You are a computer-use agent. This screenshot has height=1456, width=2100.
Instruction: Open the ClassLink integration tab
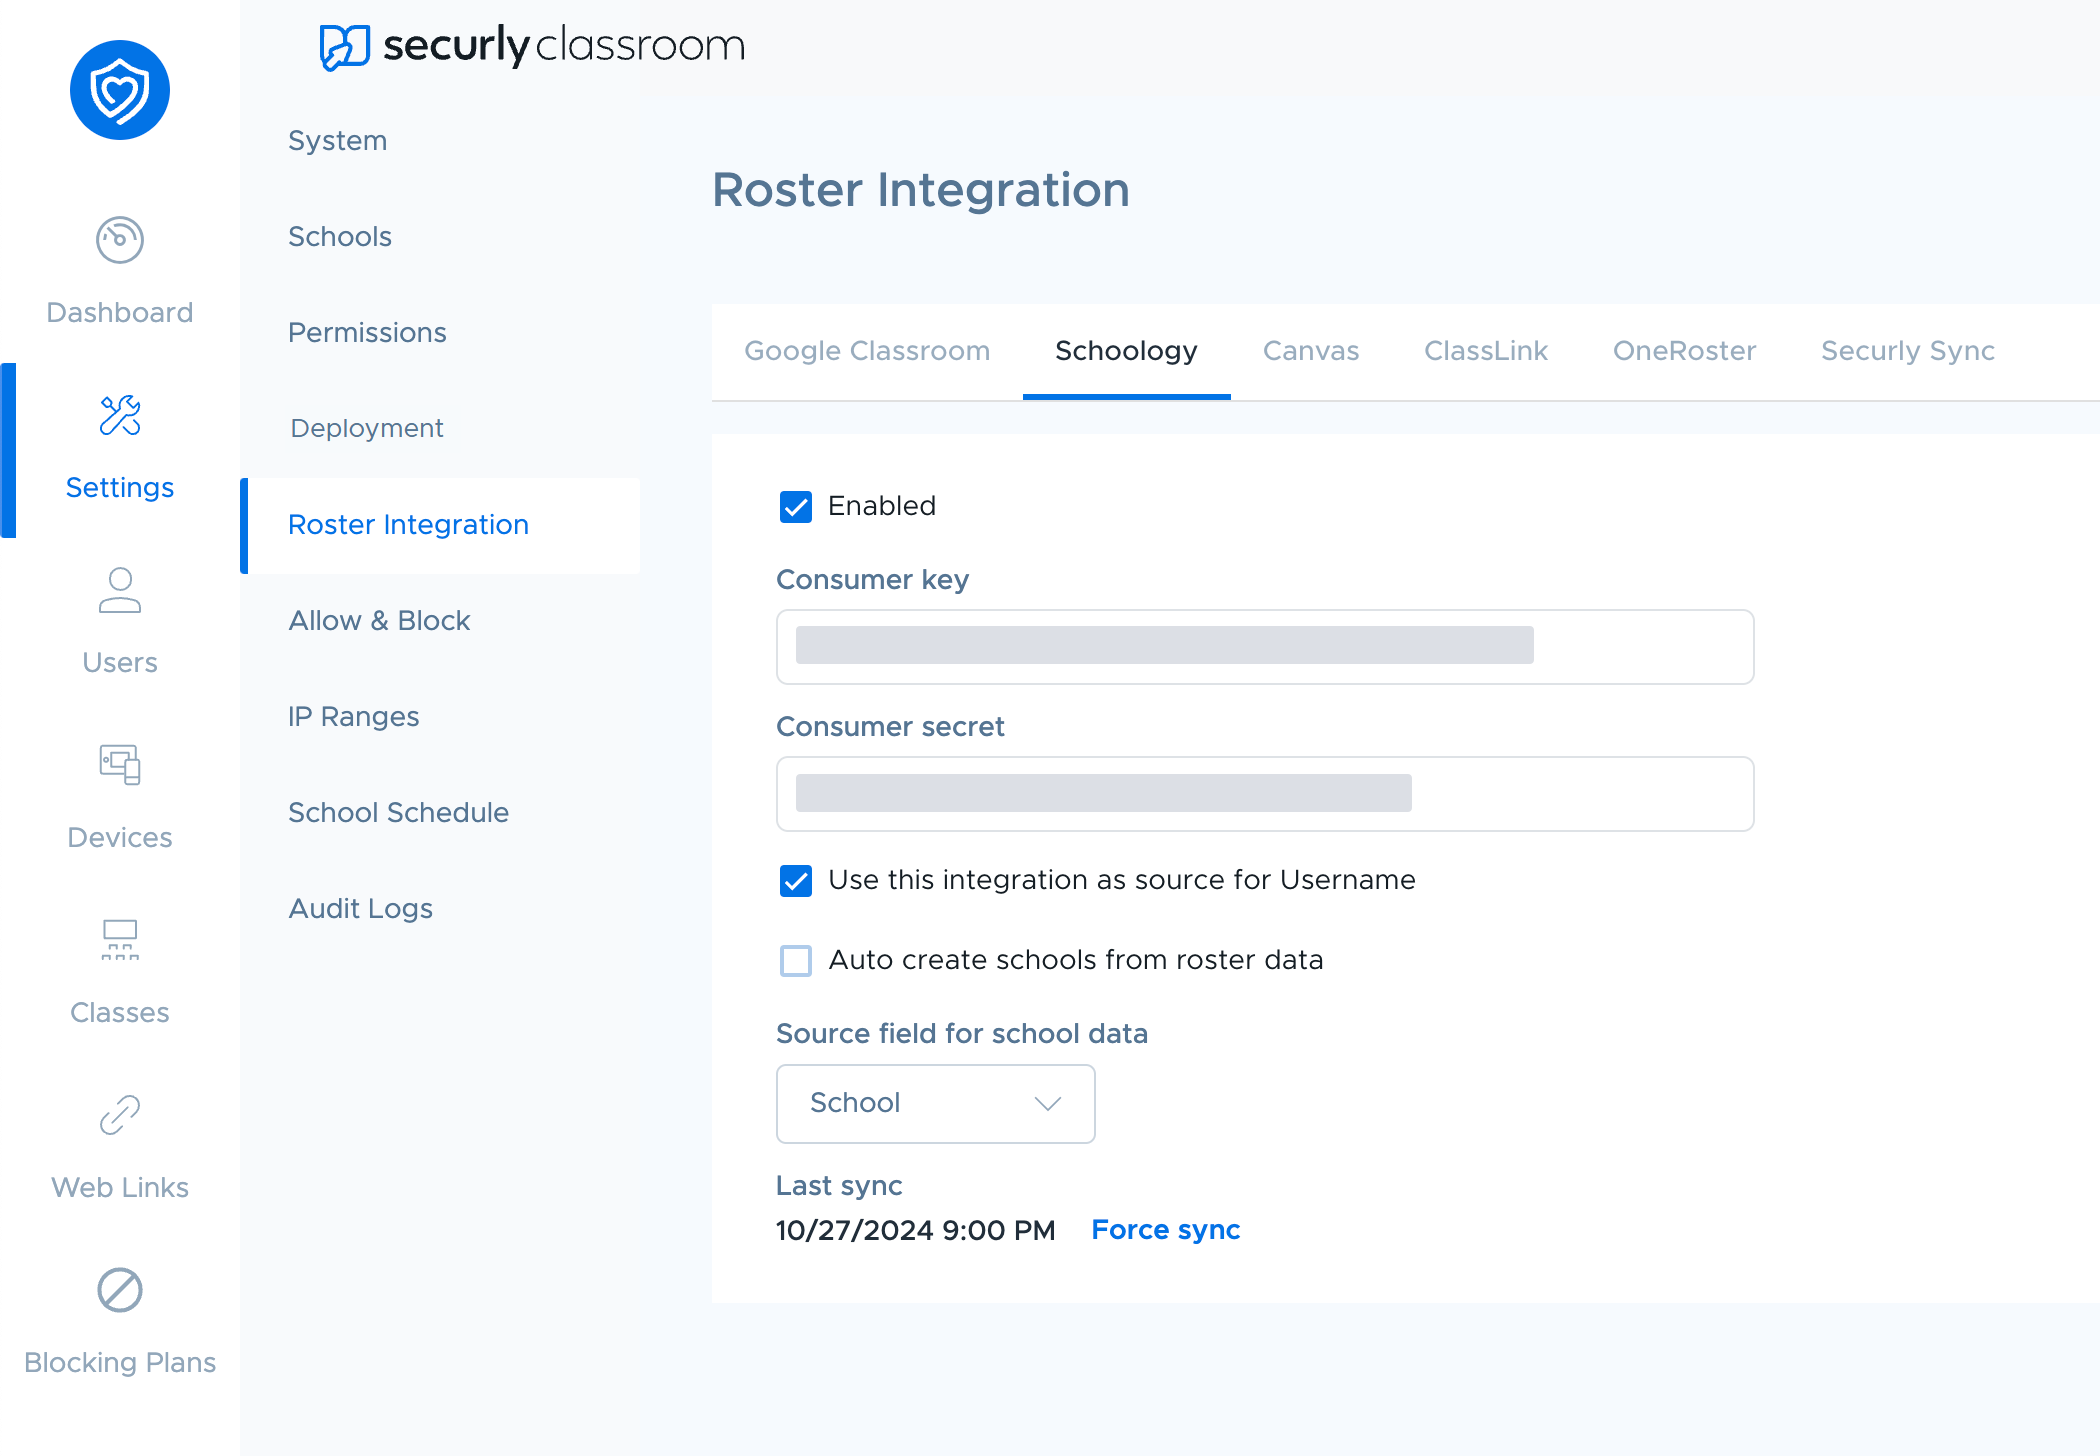point(1484,351)
